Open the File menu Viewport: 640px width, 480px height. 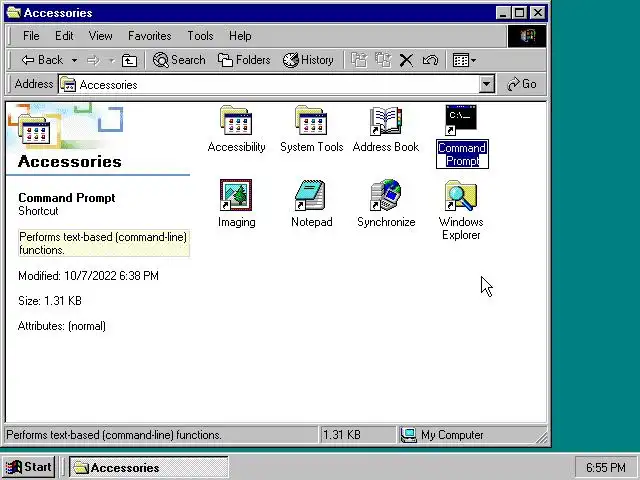click(31, 36)
